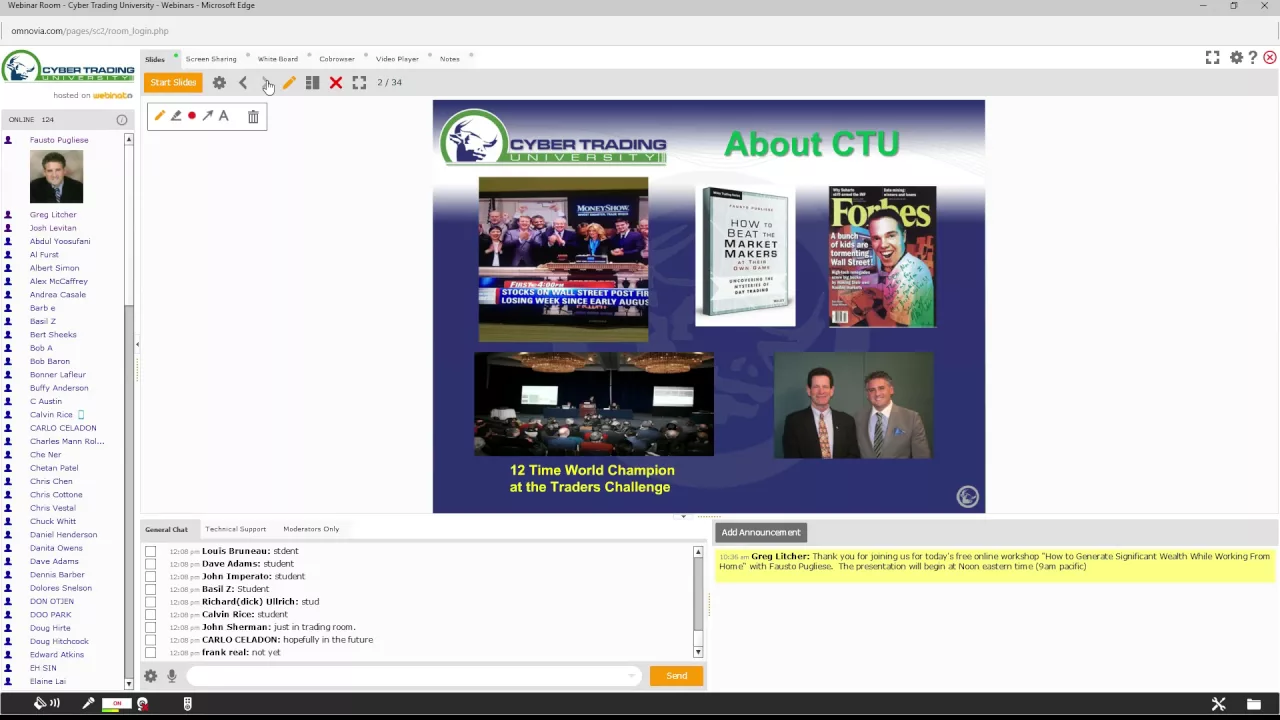1280x720 pixels.
Task: Check the box beside CARLO CELADON message
Action: click(x=150, y=640)
